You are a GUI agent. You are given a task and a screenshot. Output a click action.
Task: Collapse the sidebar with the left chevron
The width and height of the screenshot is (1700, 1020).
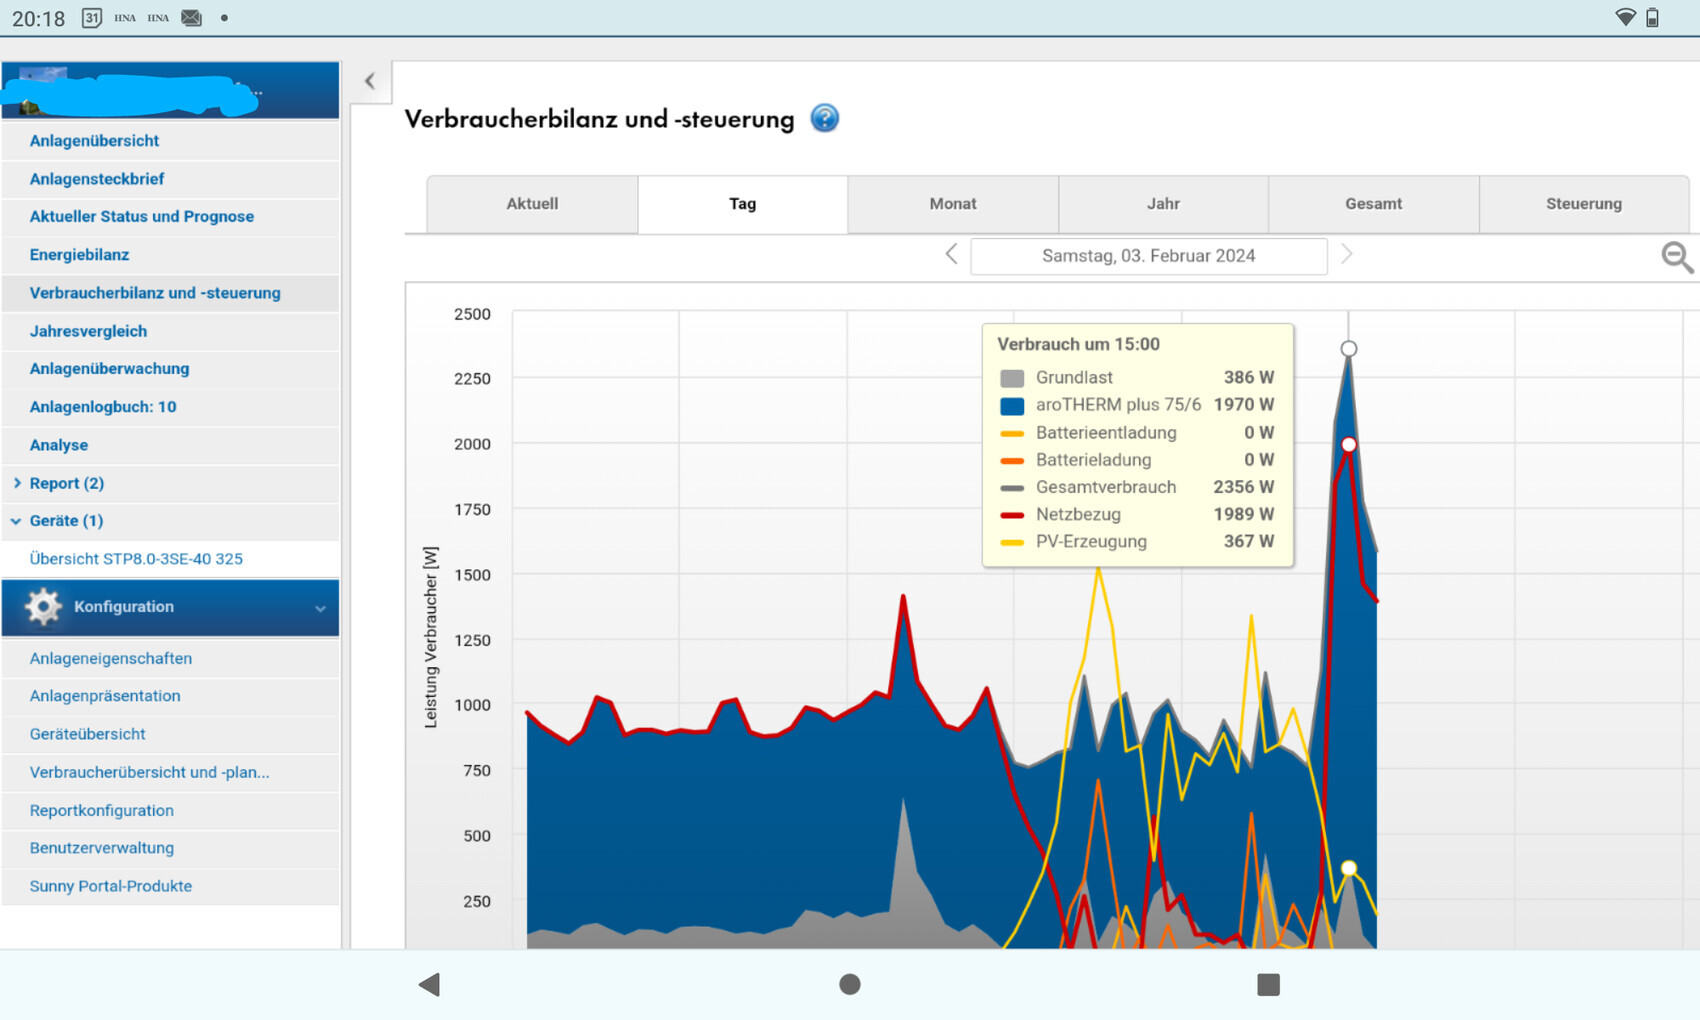point(370,82)
